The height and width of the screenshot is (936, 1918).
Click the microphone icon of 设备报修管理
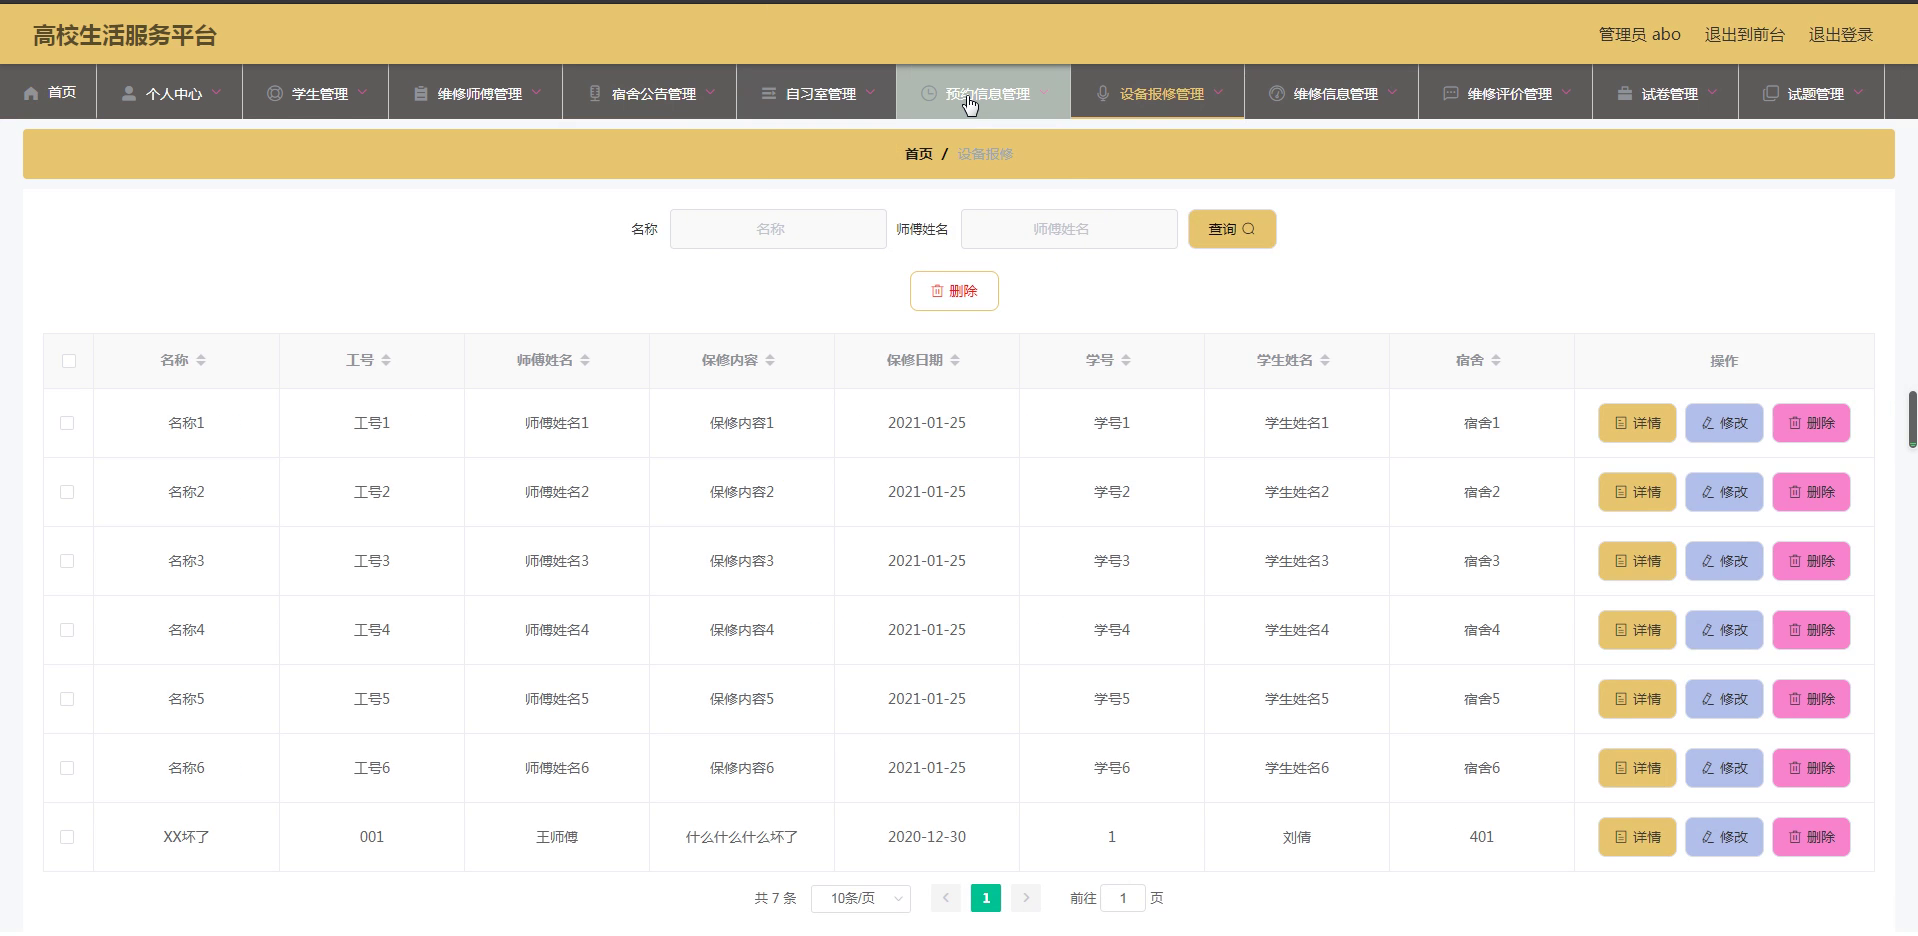(x=1103, y=93)
